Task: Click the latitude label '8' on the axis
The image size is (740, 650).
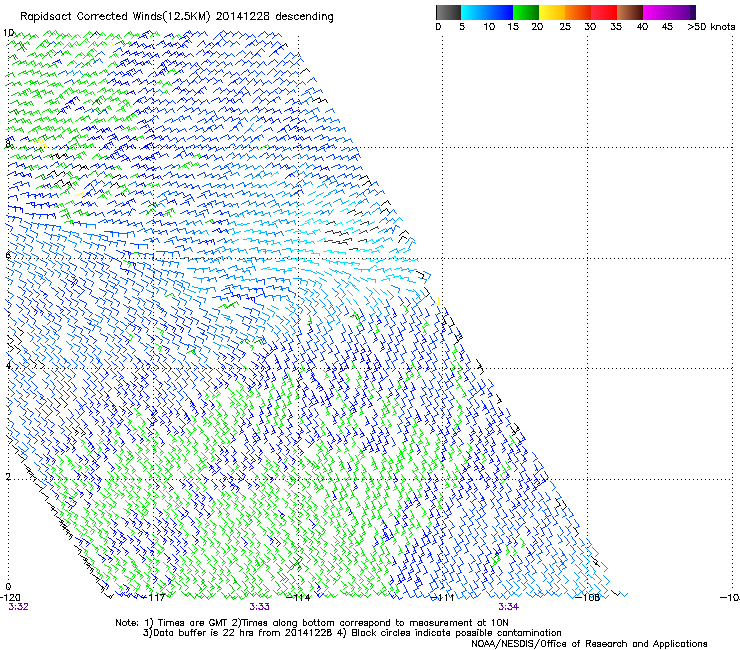Action: tap(8, 144)
